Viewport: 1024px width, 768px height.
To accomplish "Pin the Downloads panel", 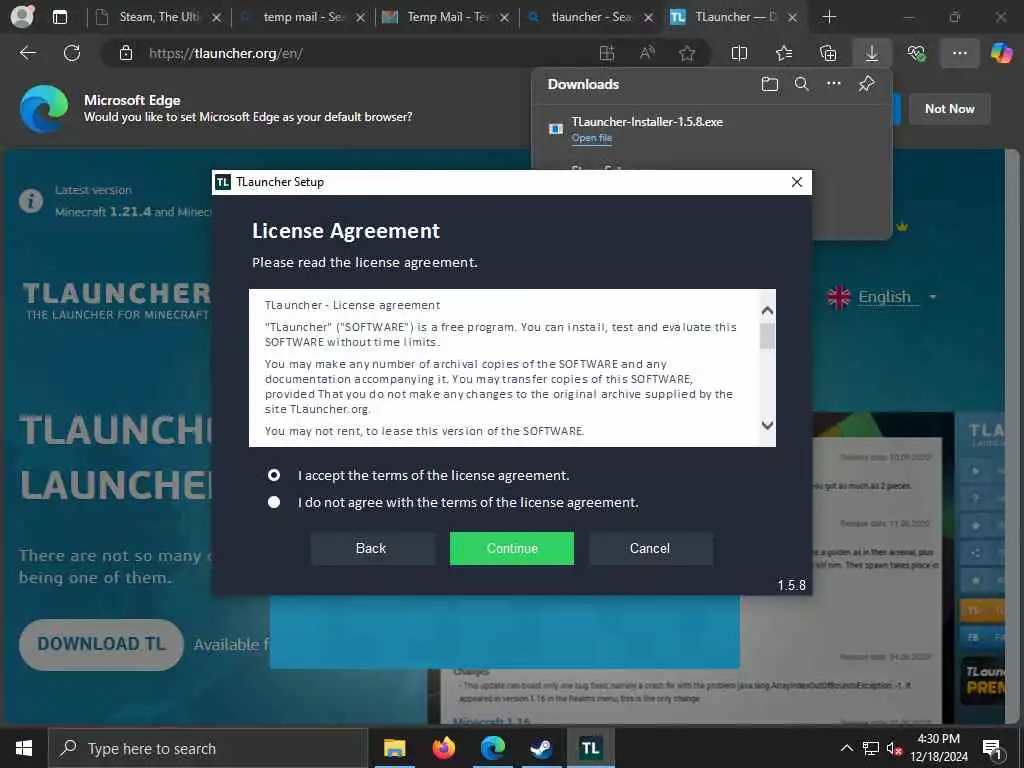I will click(867, 84).
